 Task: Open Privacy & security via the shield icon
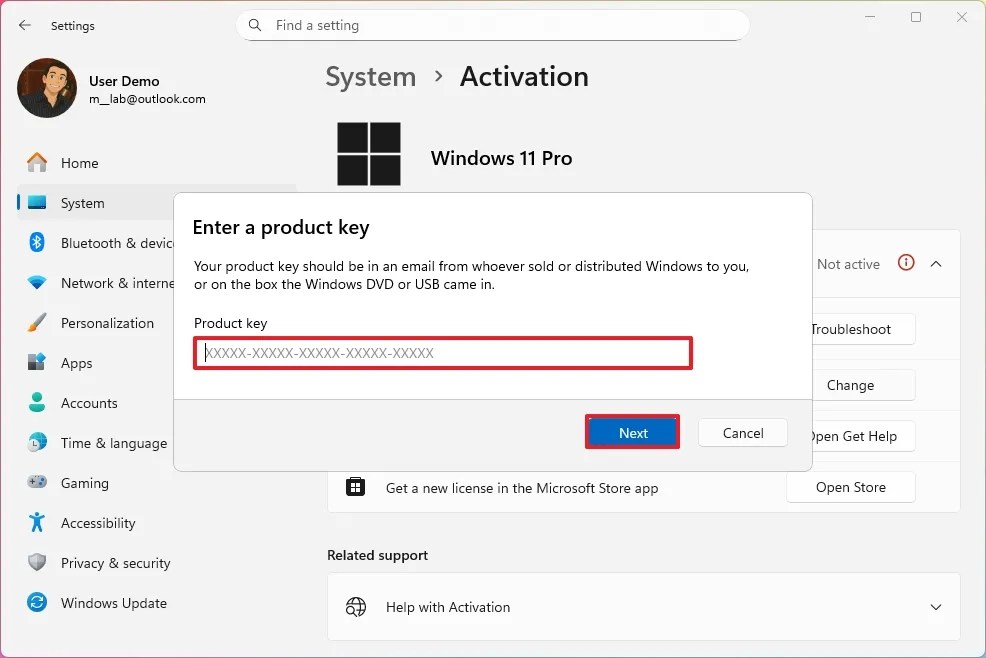point(36,563)
